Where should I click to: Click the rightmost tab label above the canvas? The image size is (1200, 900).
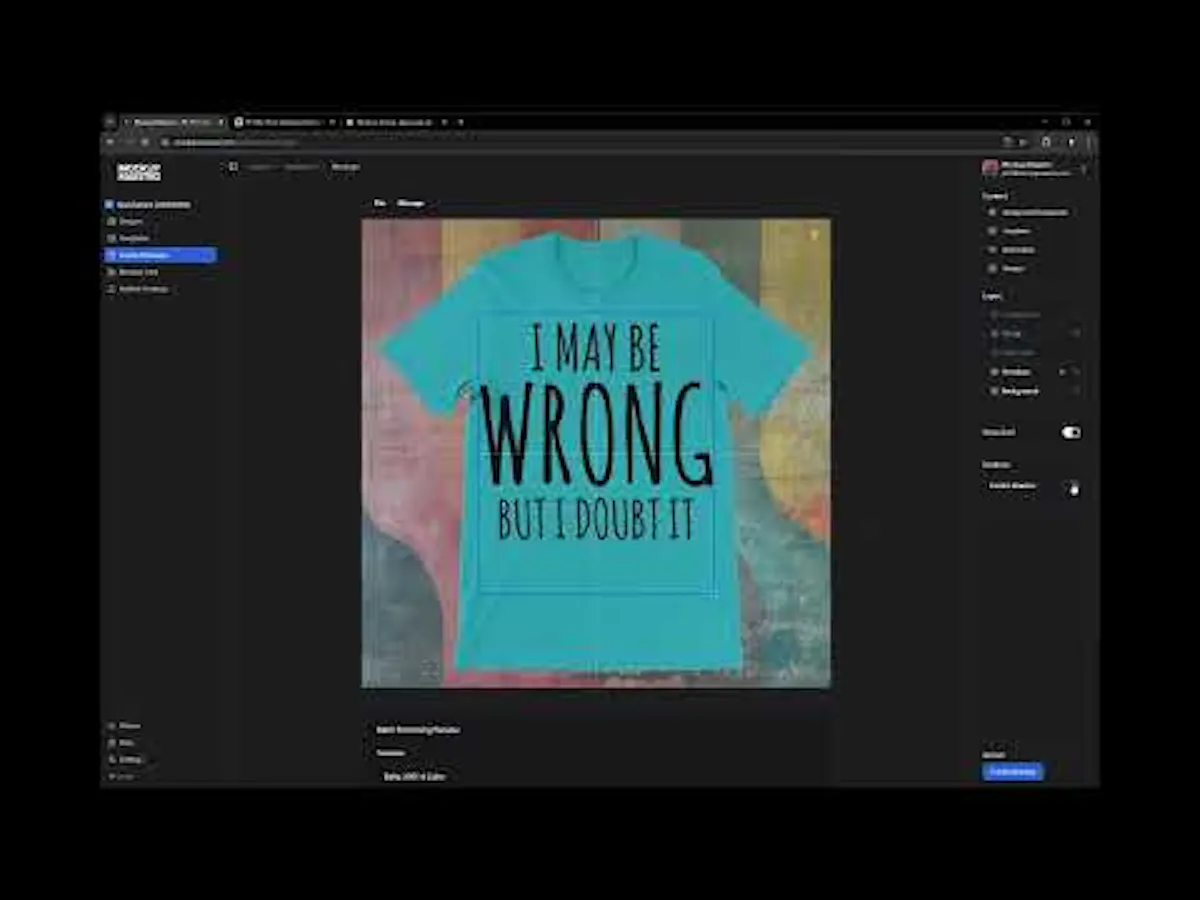click(411, 203)
